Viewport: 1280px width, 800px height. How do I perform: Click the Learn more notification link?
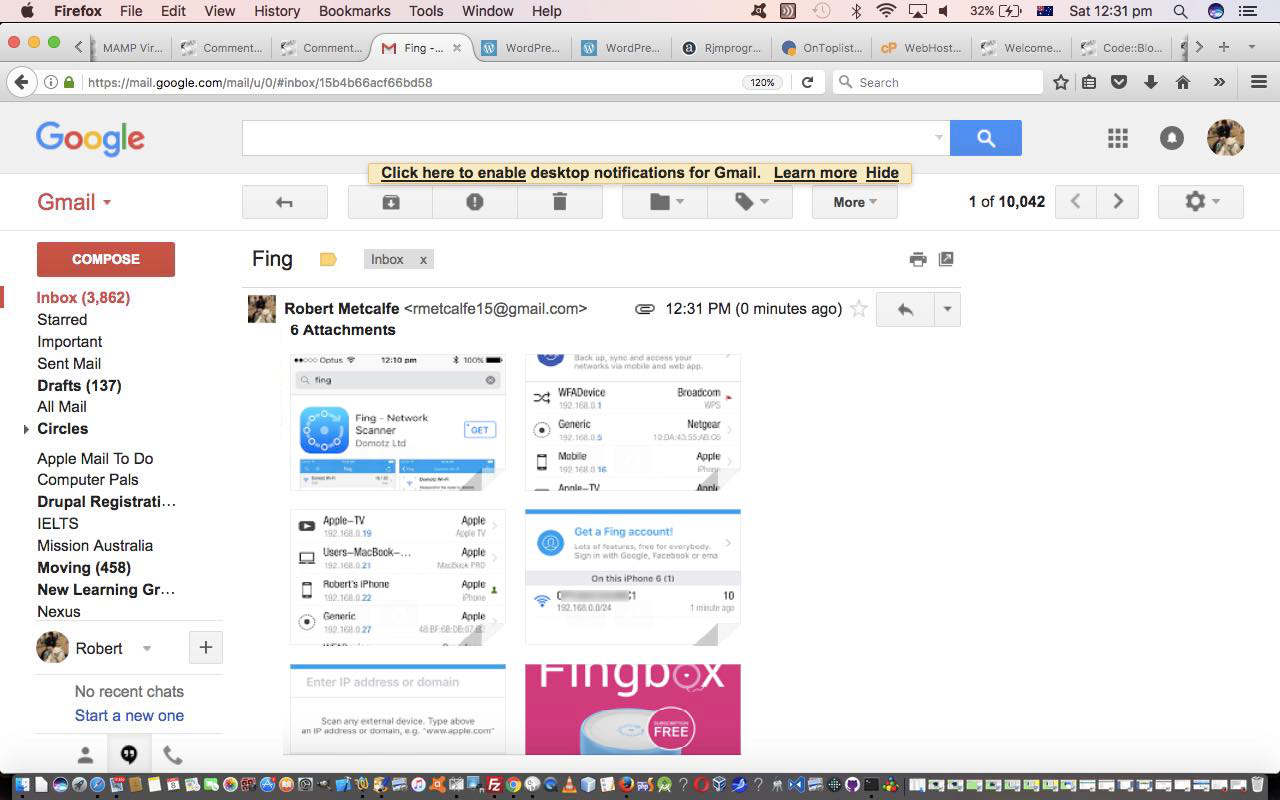tap(815, 173)
